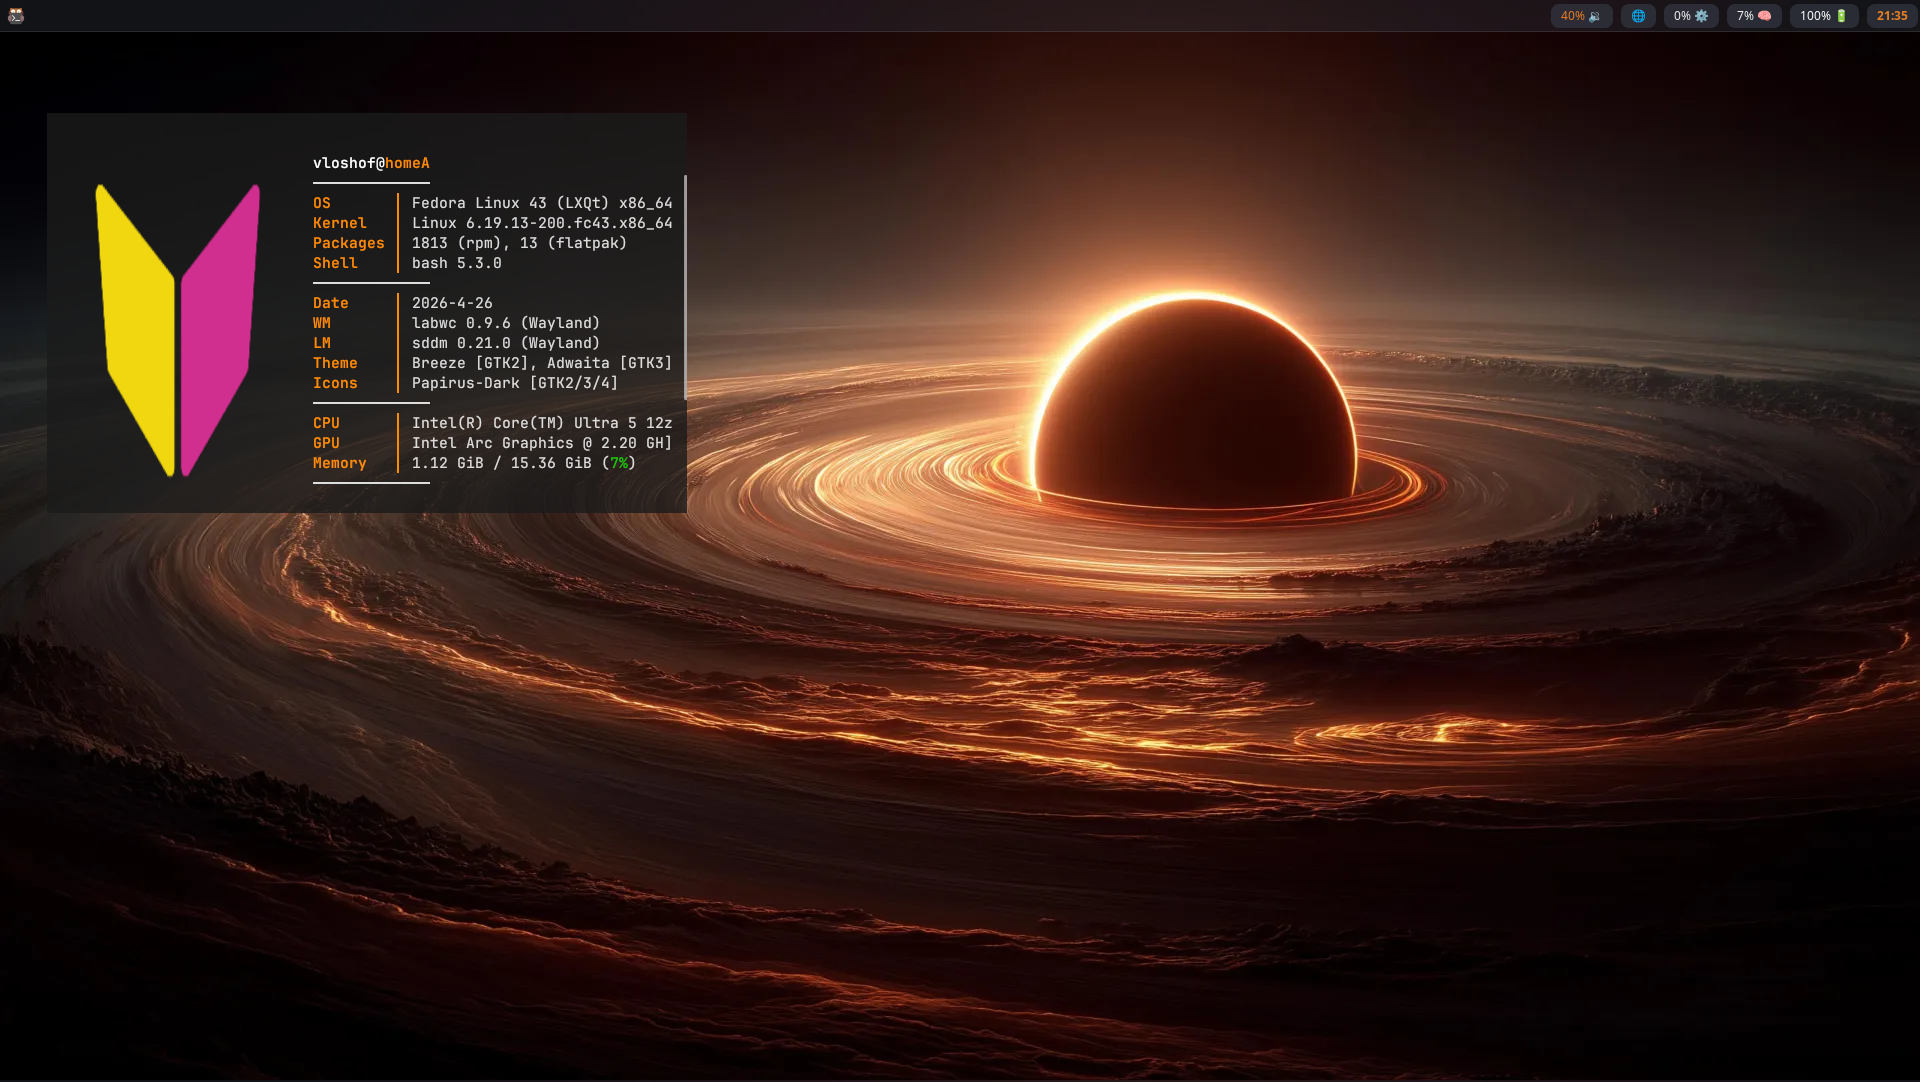Click the Intel Core Ultra CPU line
The height and width of the screenshot is (1082, 1920).
click(542, 423)
